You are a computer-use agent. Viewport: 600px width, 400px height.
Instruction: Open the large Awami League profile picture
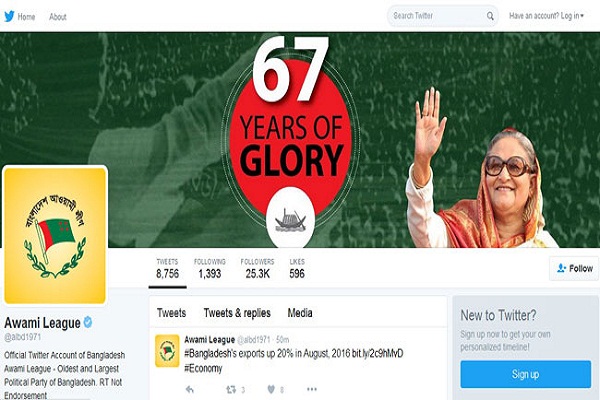click(x=55, y=235)
